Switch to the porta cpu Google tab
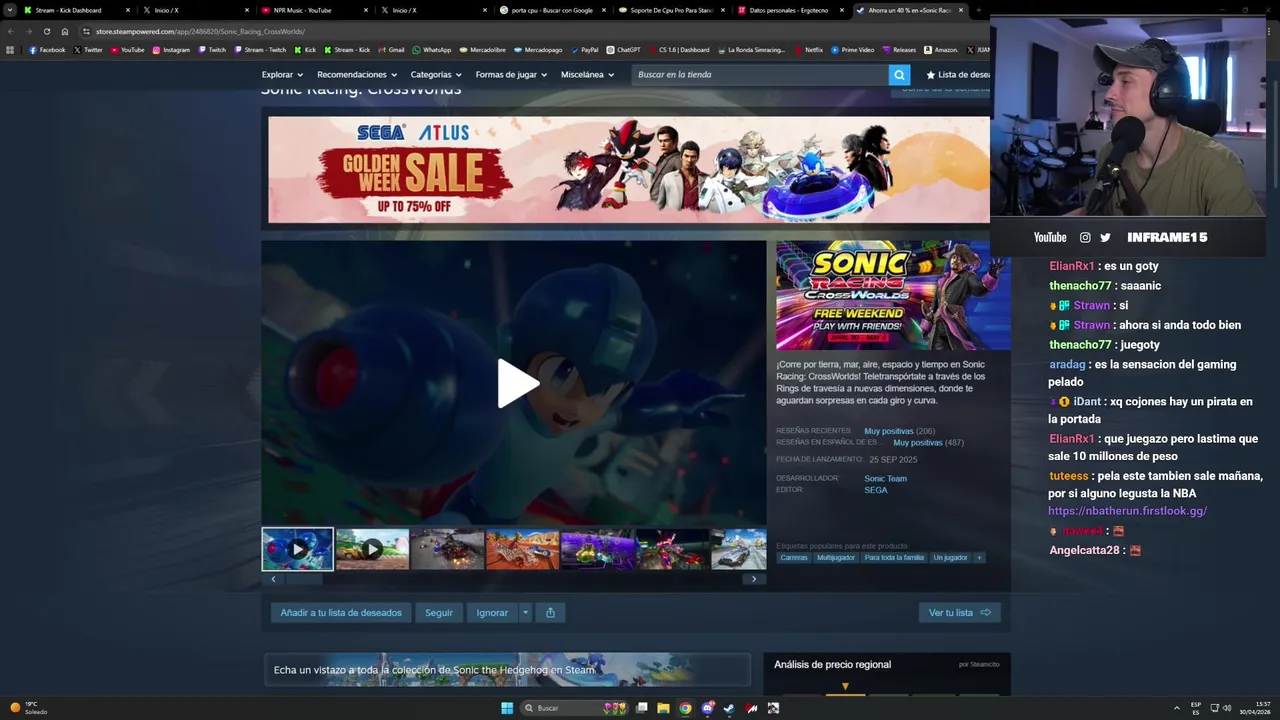The width and height of the screenshot is (1280, 720). [552, 10]
